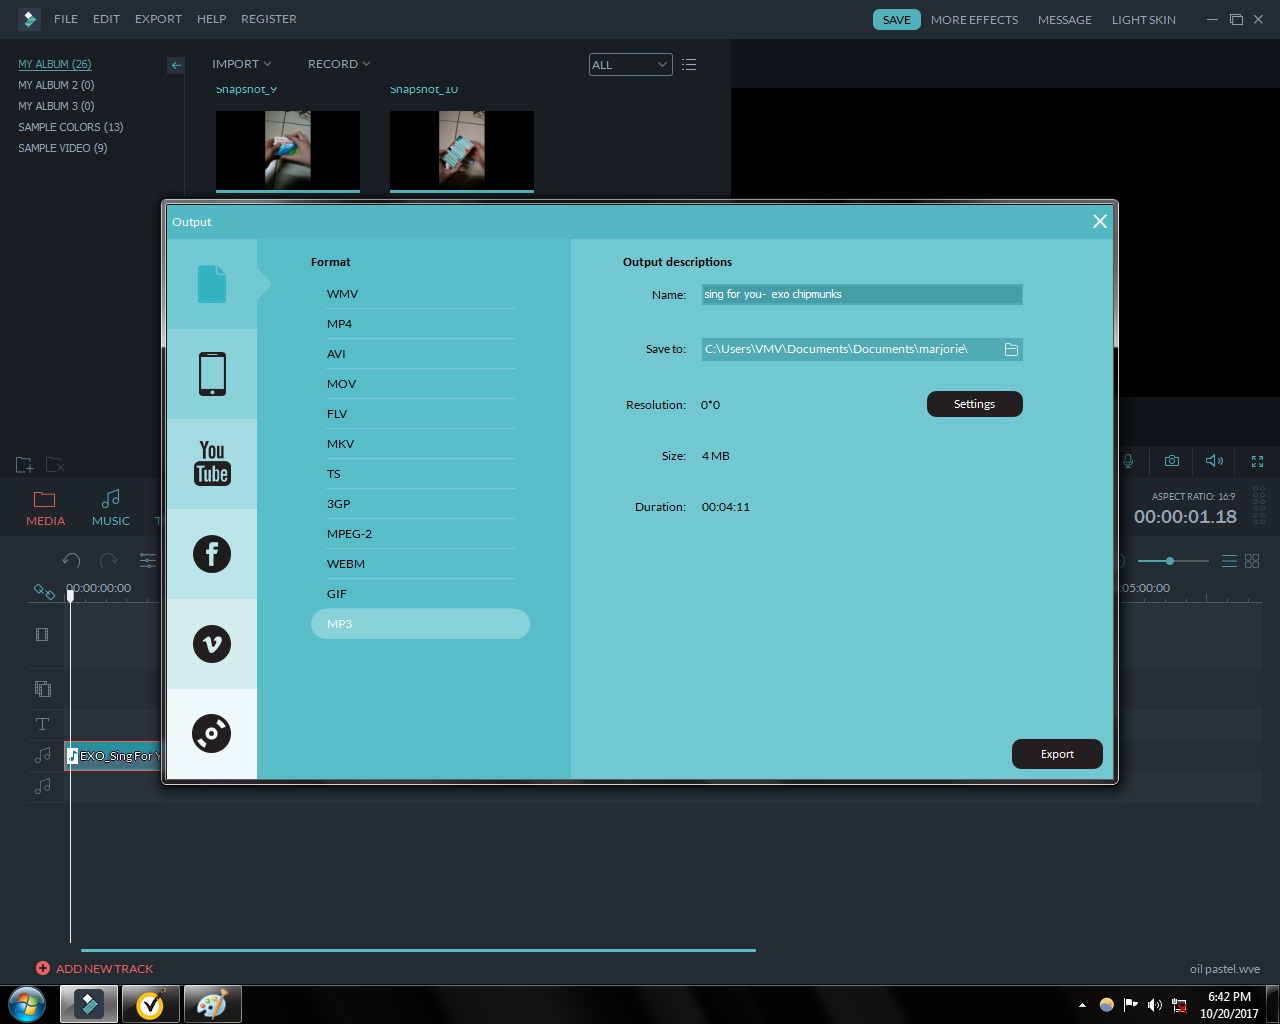Select SAMPLE VIDEO (9) in library
1280x1024 pixels.
[63, 148]
